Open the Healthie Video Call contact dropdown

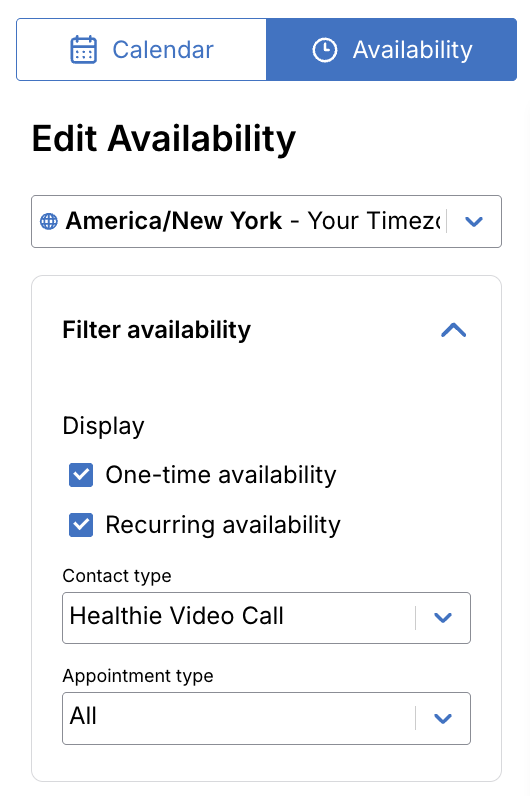coord(266,617)
